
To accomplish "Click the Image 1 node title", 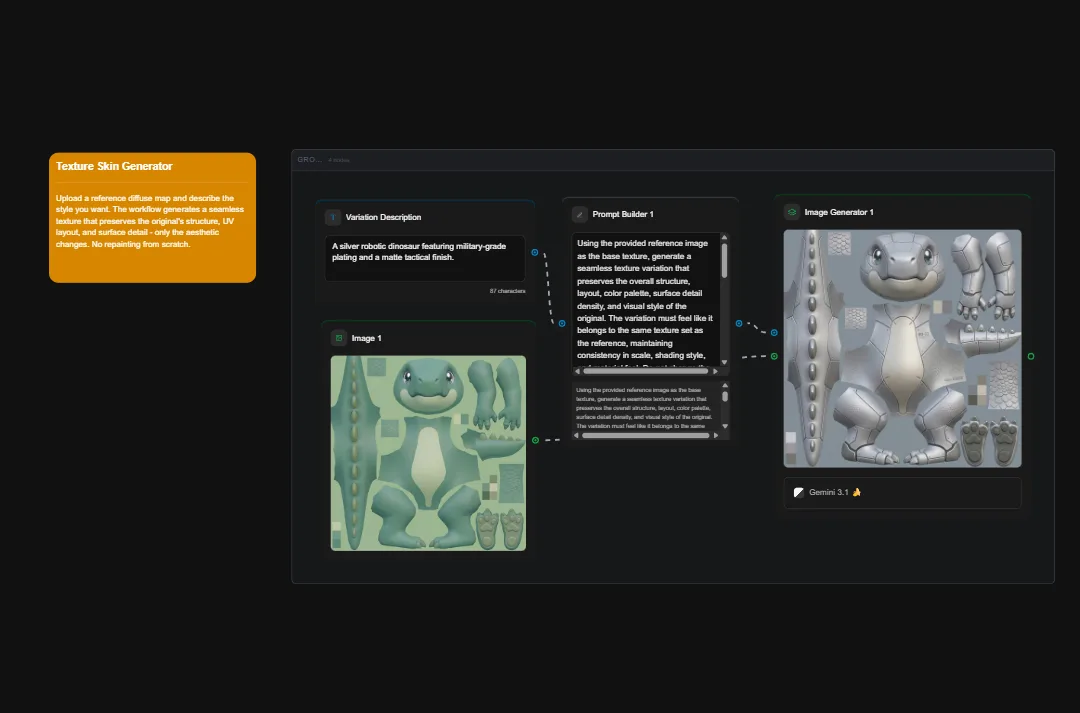I will (366, 338).
